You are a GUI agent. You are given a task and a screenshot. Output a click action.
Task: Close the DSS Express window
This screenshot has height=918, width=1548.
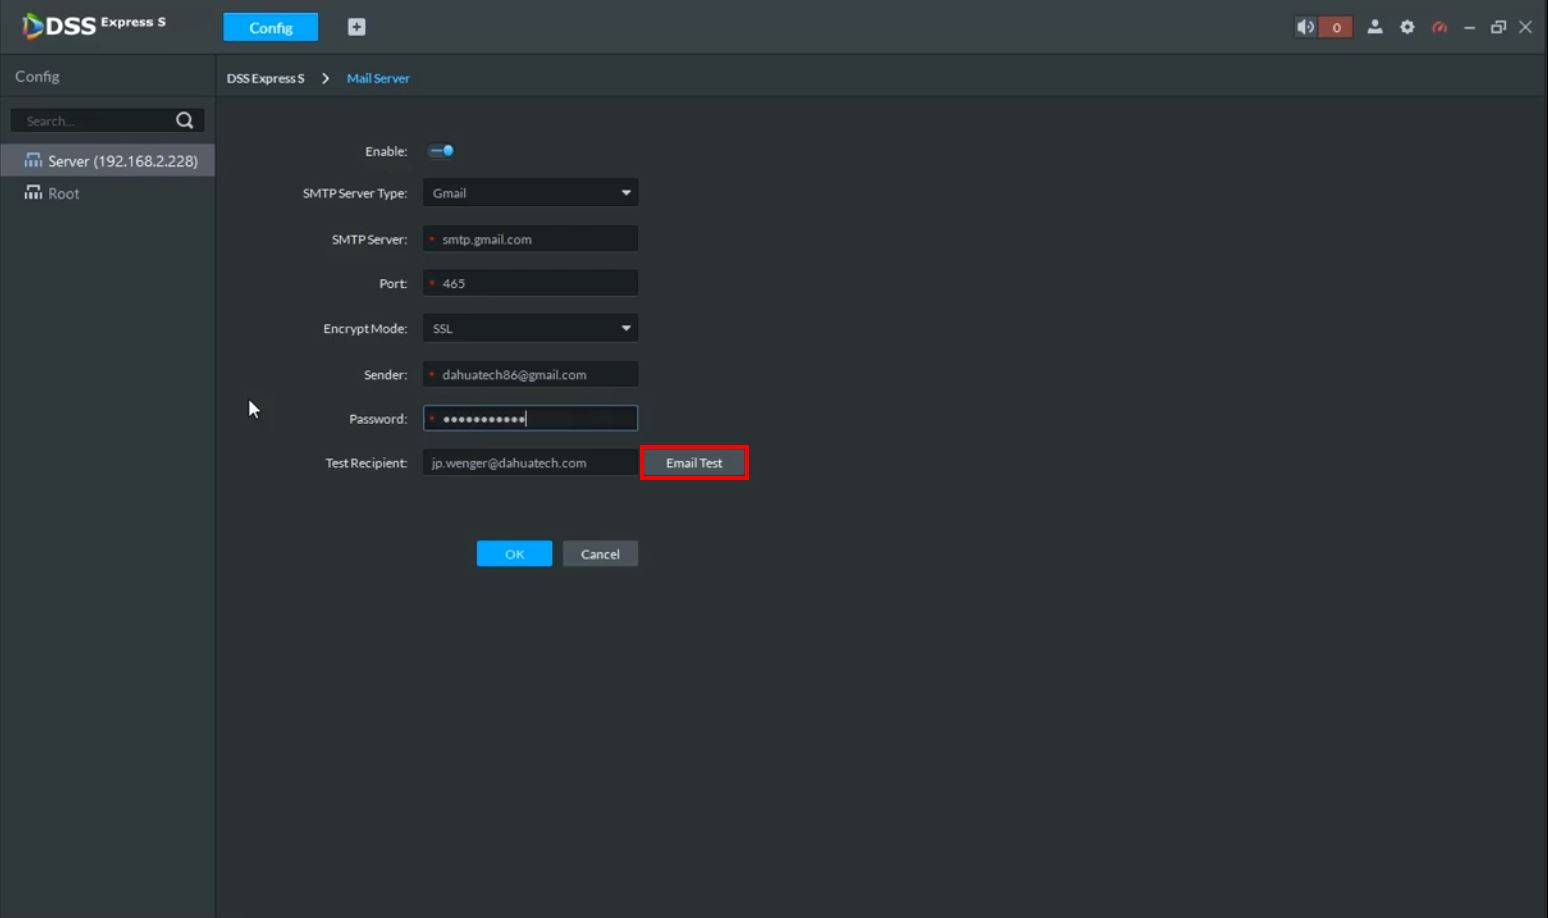tap(1525, 27)
